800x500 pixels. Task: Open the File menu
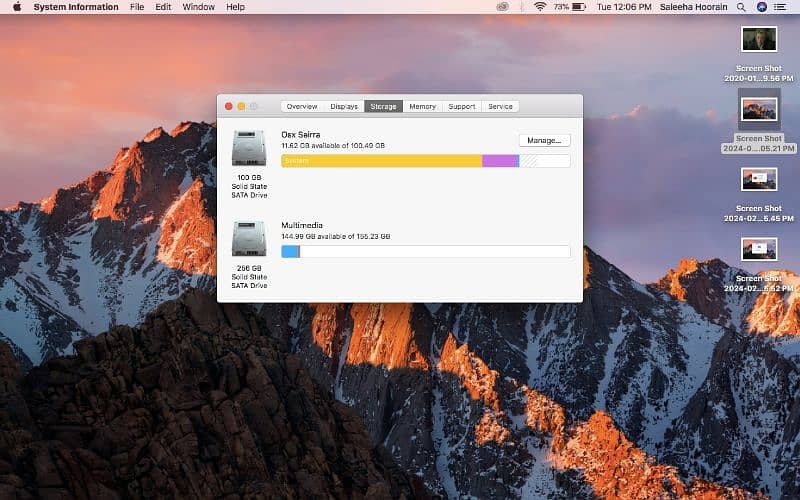click(x=136, y=7)
